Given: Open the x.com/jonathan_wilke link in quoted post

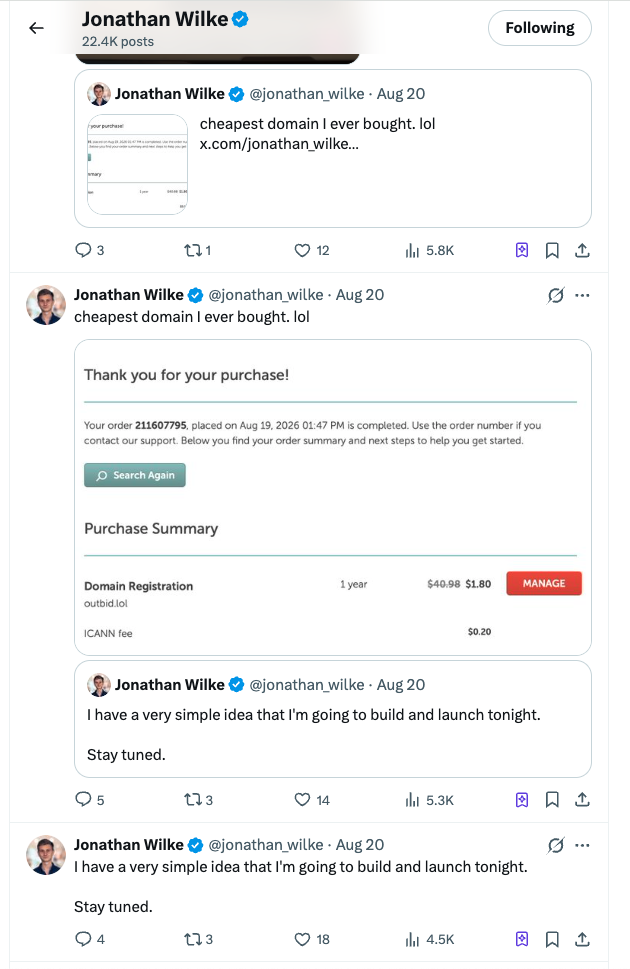Looking at the screenshot, I should (279, 144).
